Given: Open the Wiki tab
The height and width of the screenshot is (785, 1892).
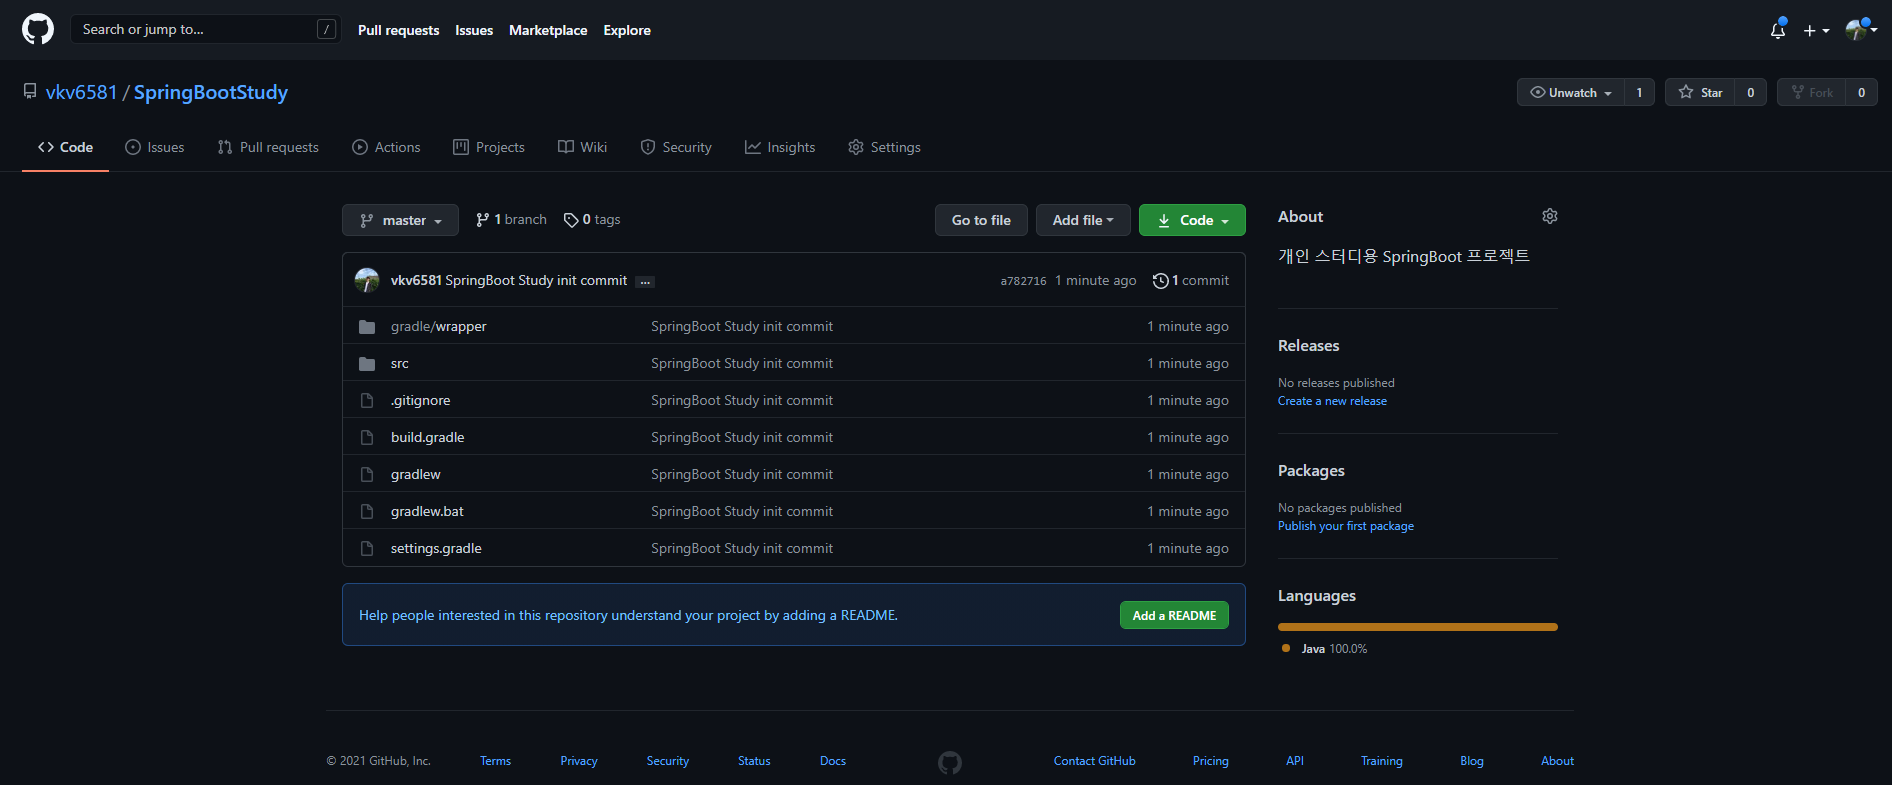Looking at the screenshot, I should pos(582,147).
